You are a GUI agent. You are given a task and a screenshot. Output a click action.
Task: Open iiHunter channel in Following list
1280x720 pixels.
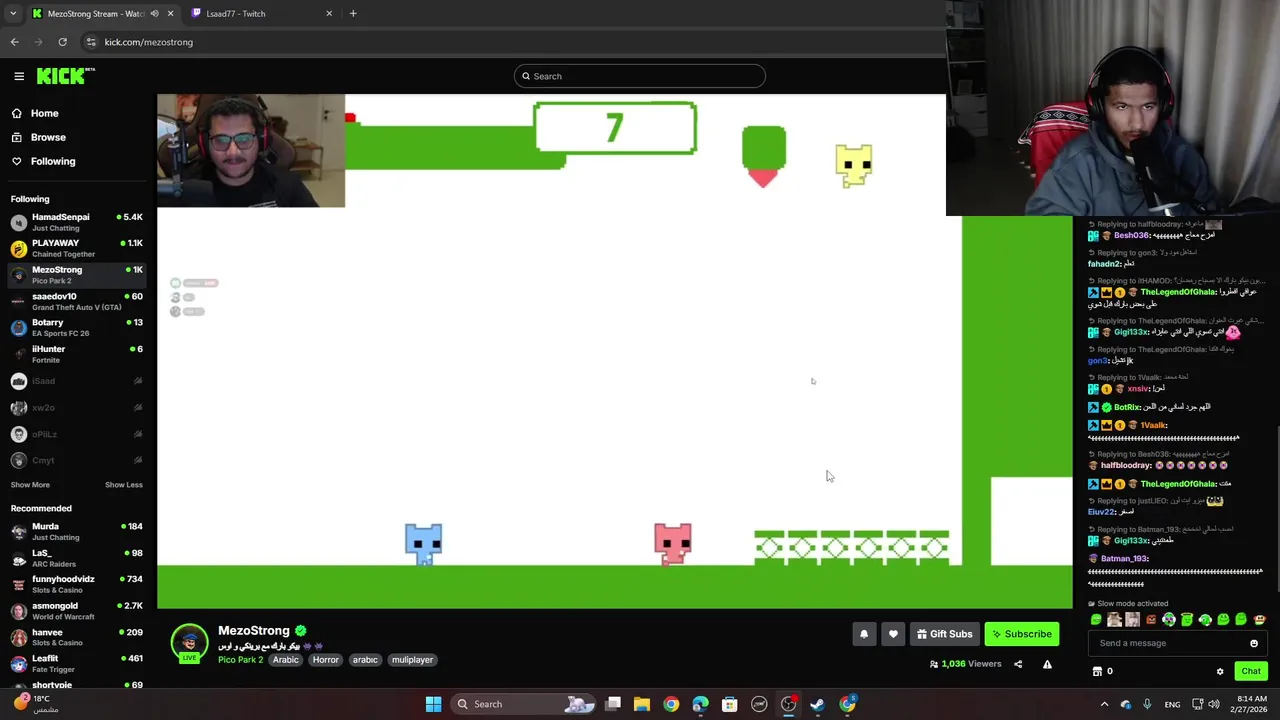coord(77,354)
